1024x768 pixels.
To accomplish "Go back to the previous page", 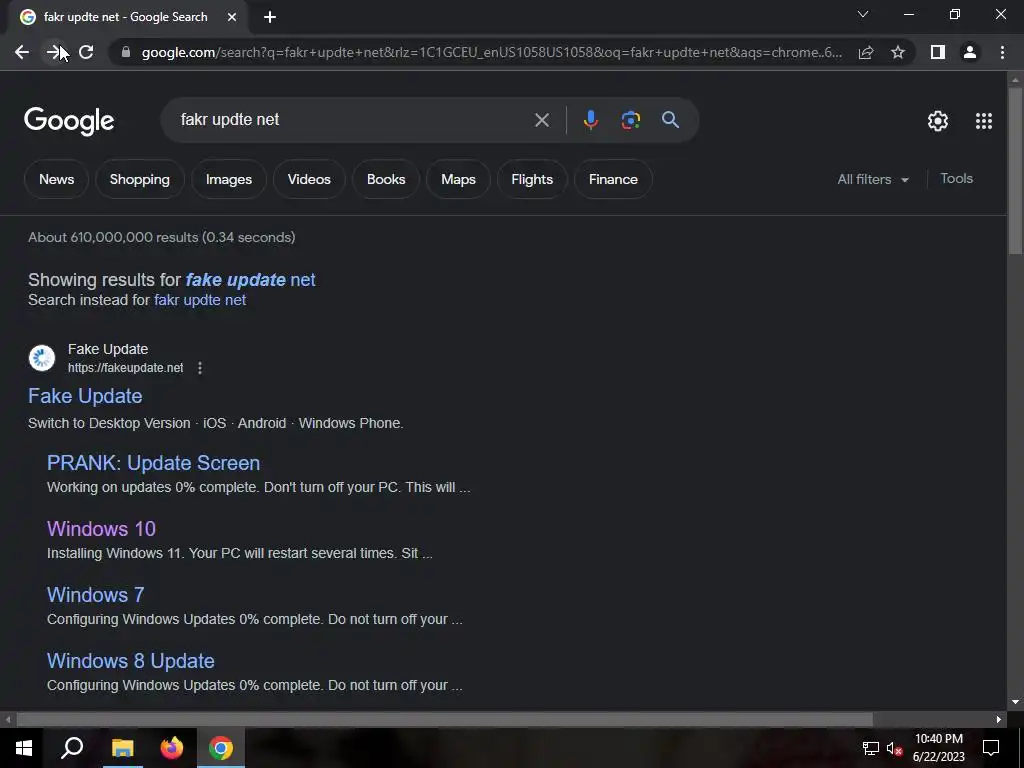I will 22,52.
